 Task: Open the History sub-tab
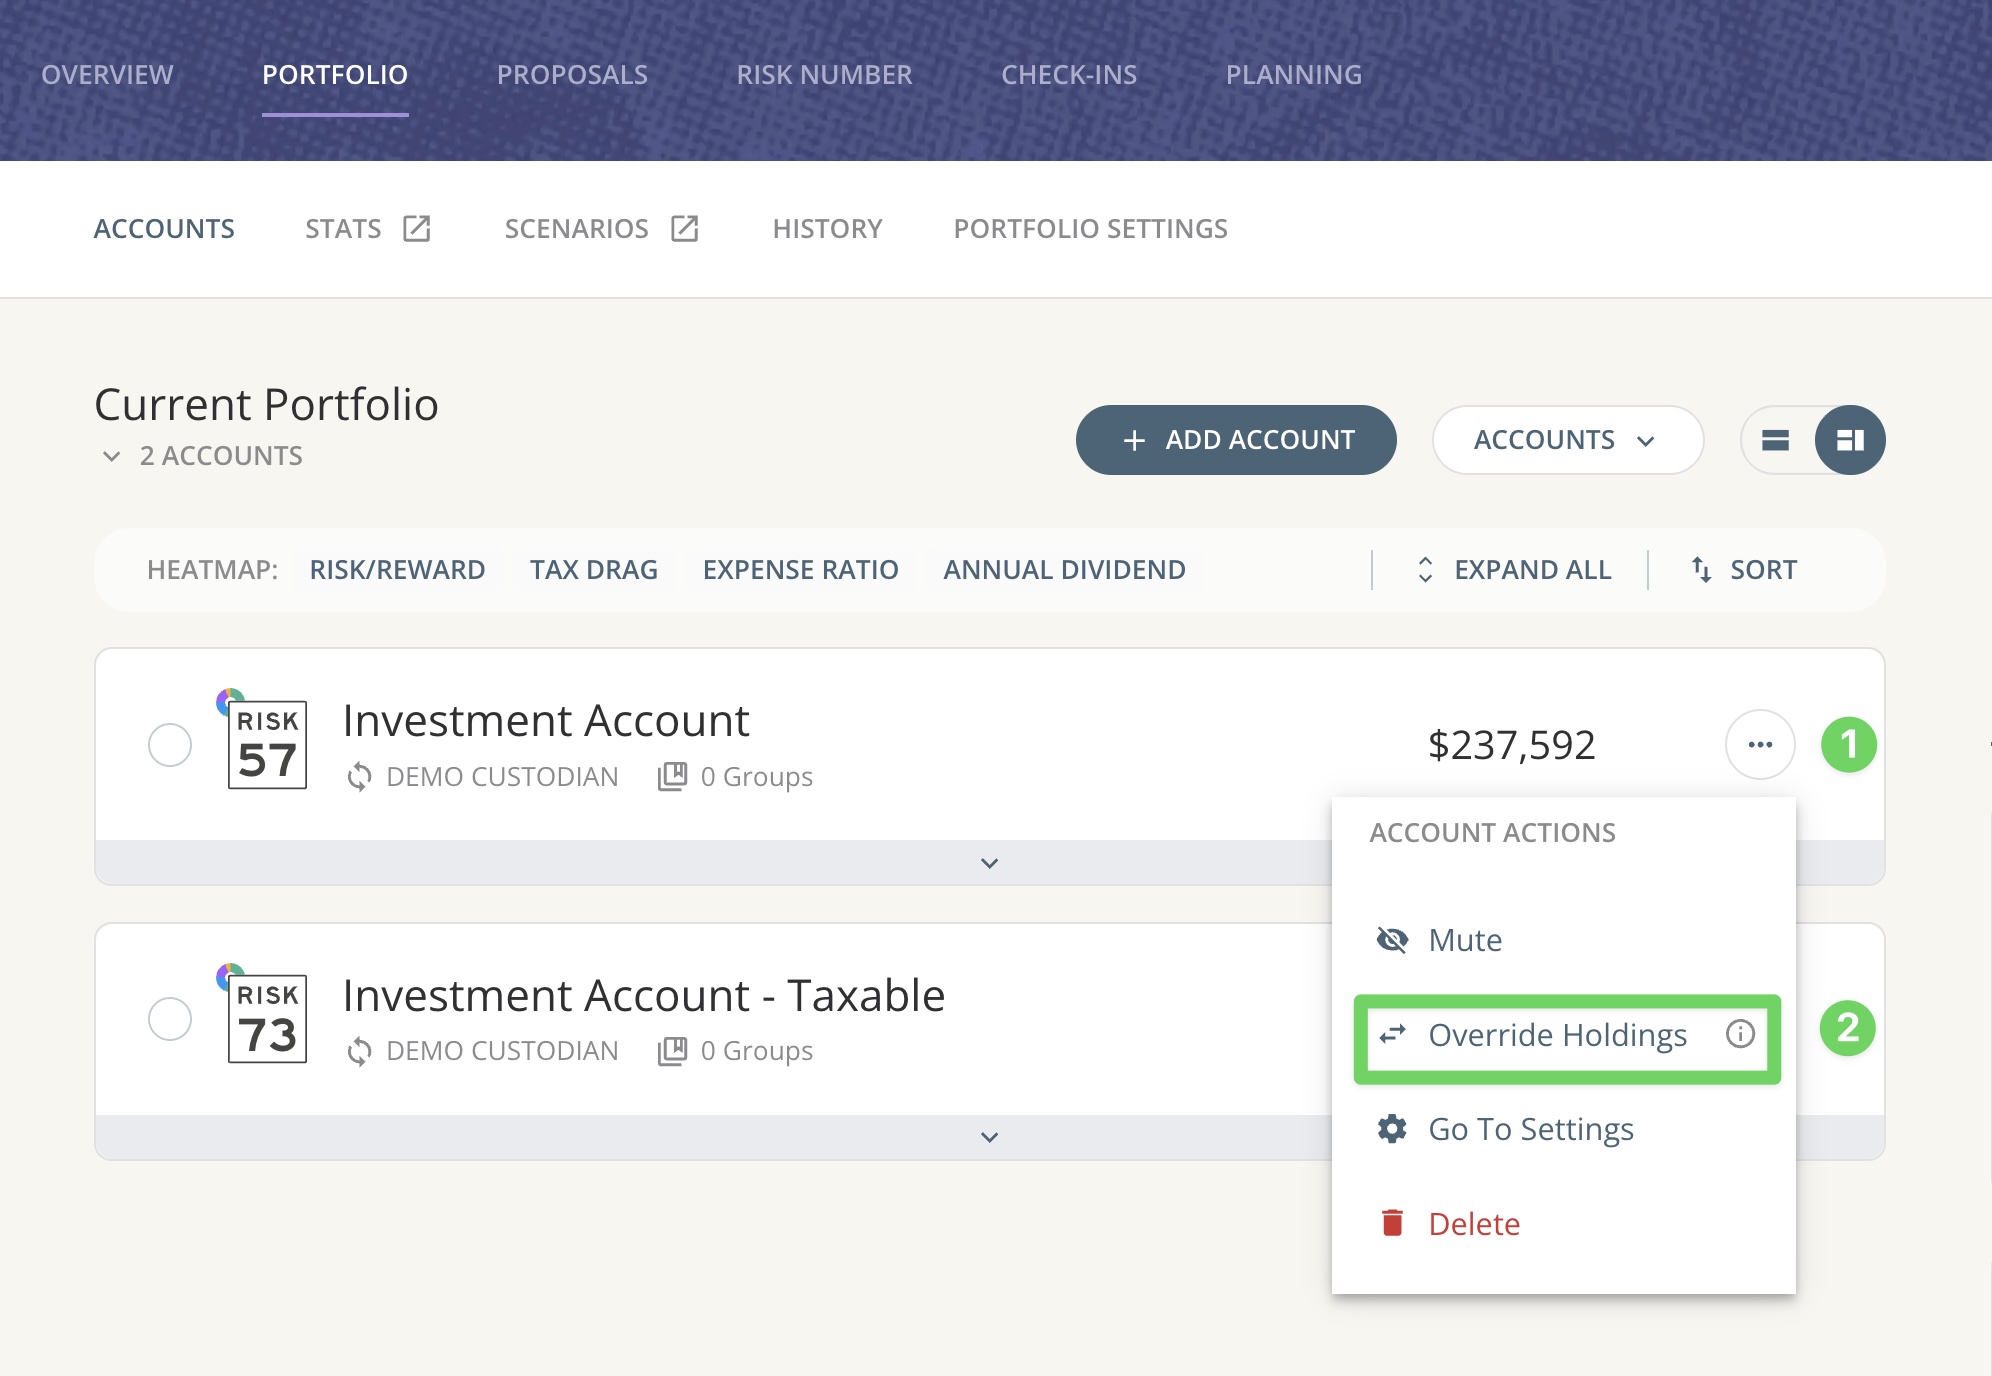click(x=827, y=229)
